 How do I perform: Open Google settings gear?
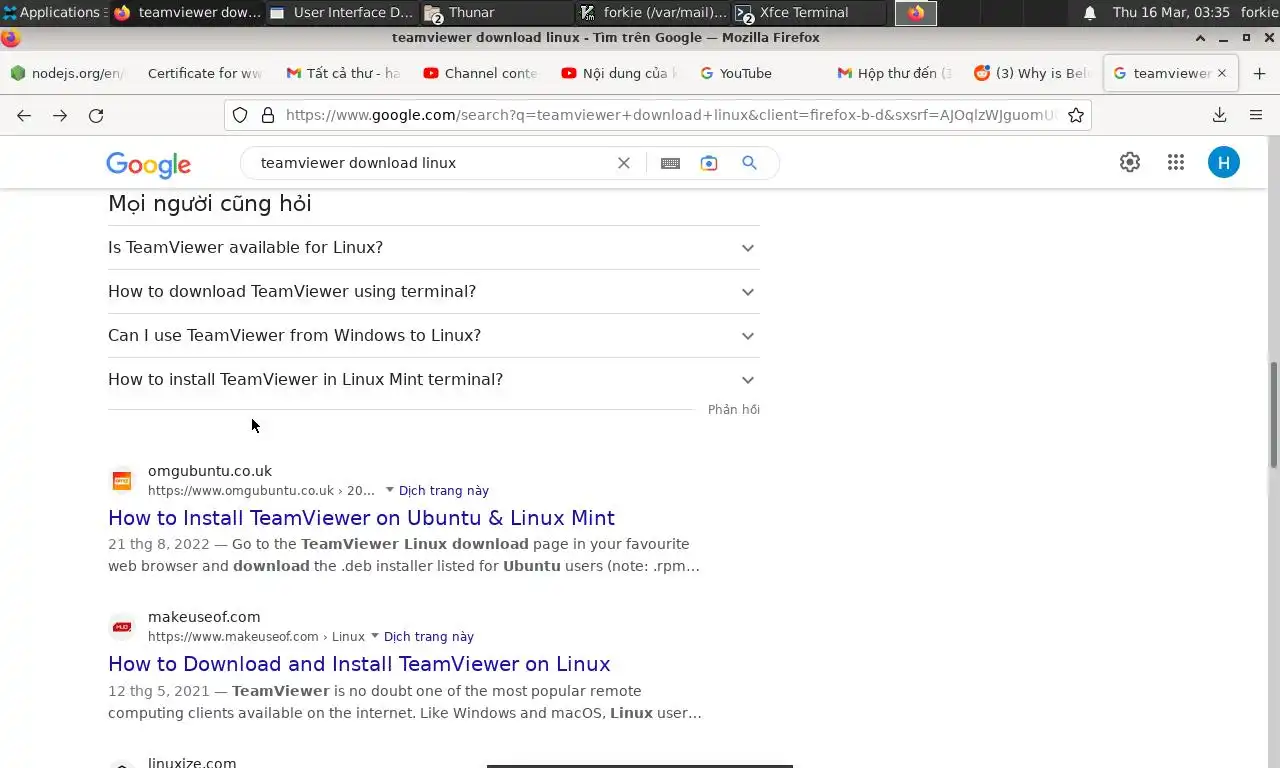pyautogui.click(x=1130, y=162)
